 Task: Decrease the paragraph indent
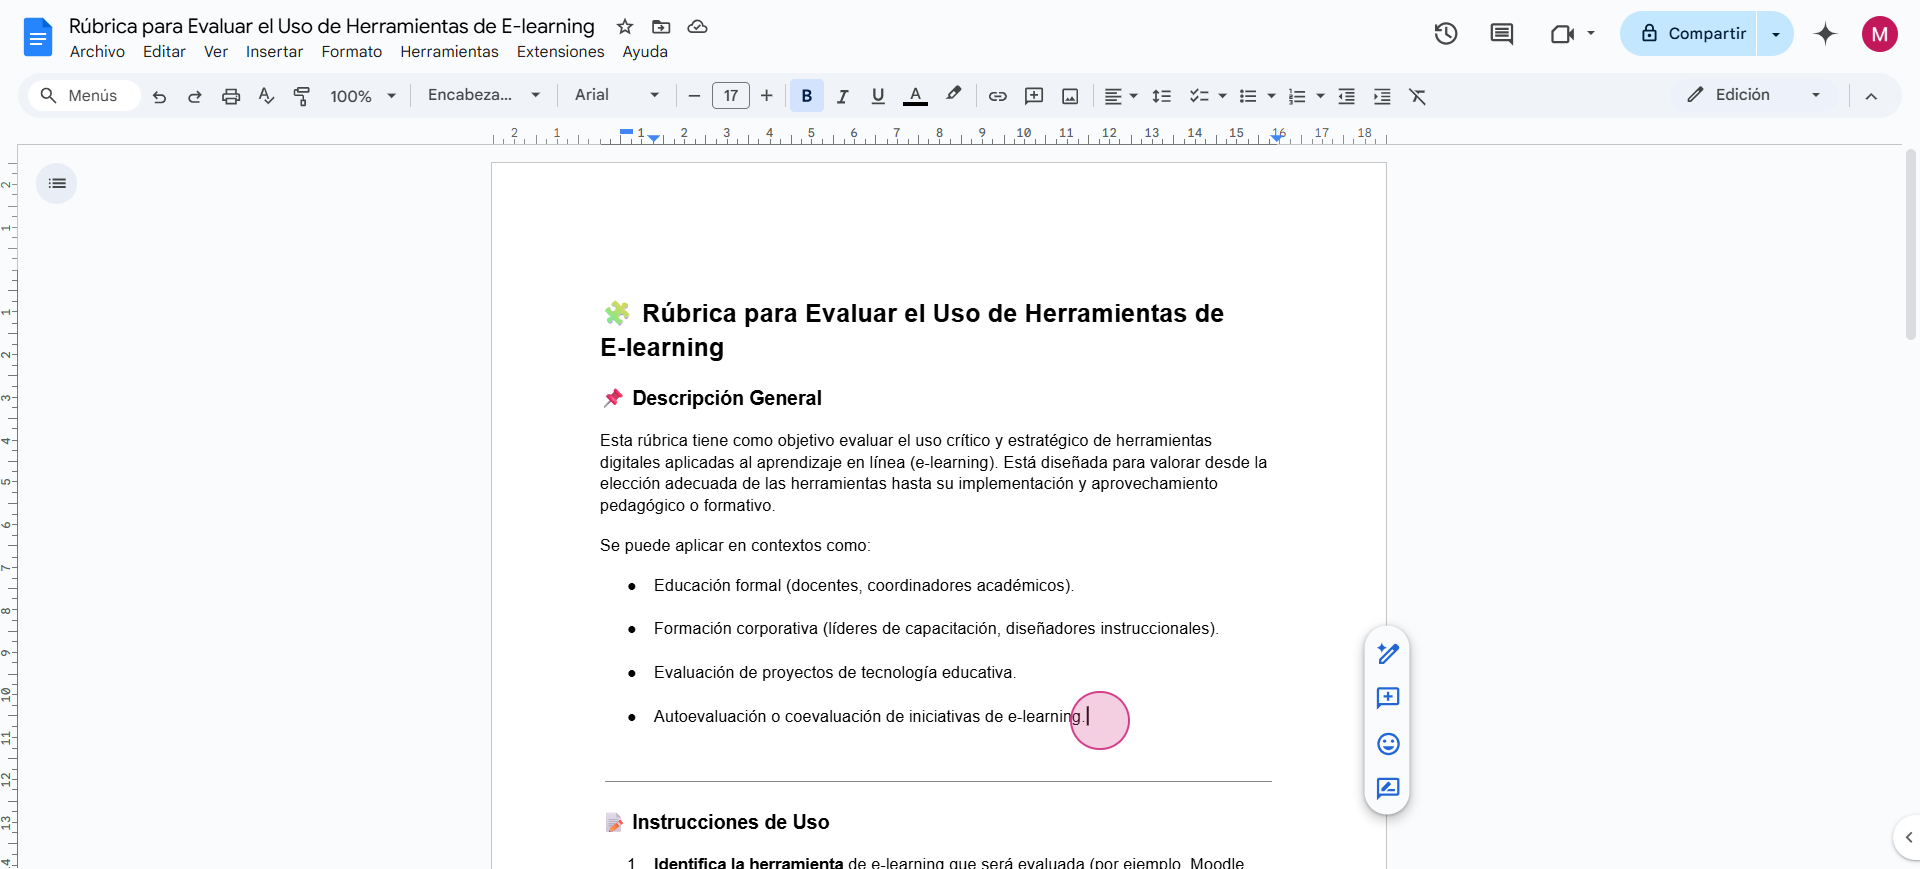click(x=1347, y=96)
